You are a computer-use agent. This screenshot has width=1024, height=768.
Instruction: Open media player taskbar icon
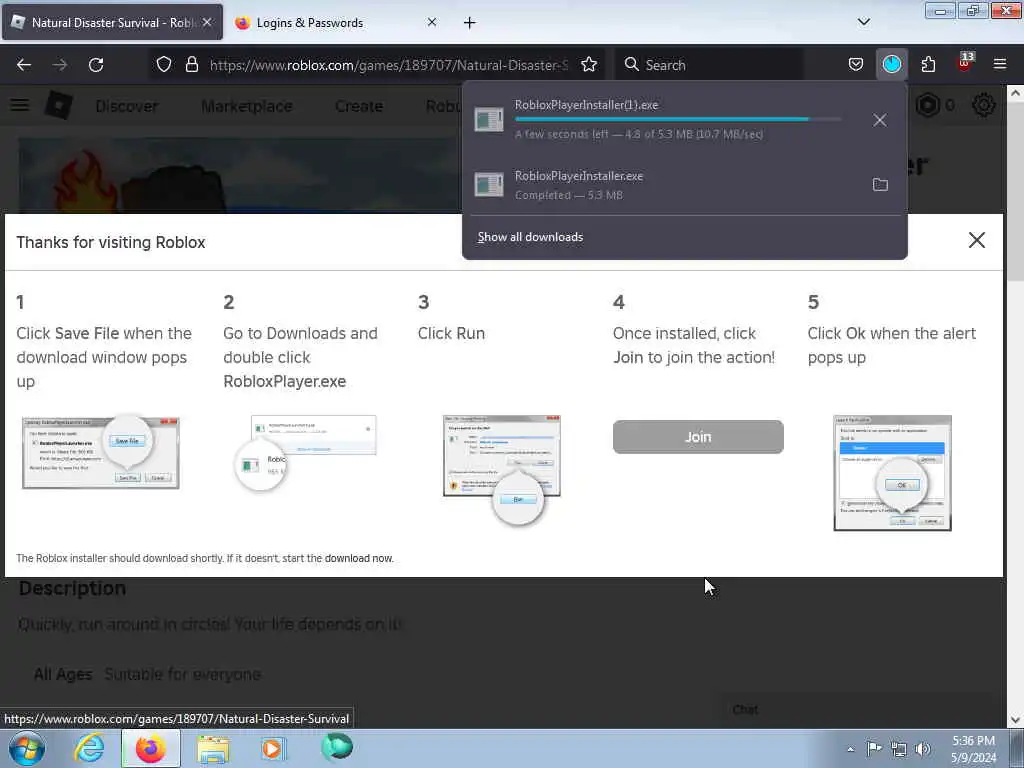coord(273,748)
